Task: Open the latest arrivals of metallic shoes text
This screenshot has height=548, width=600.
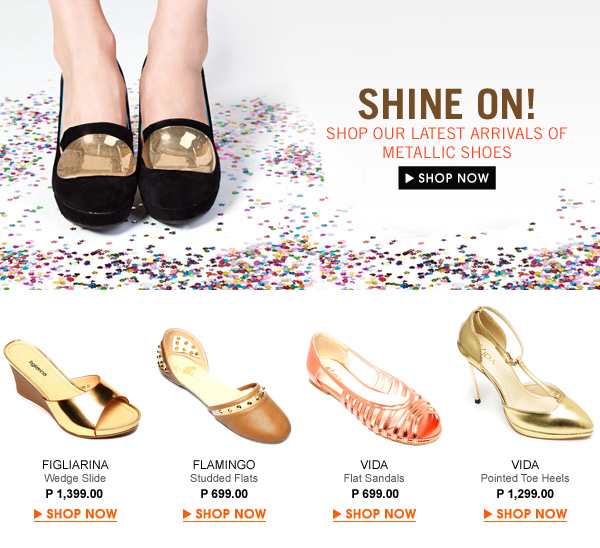Action: click(x=446, y=143)
